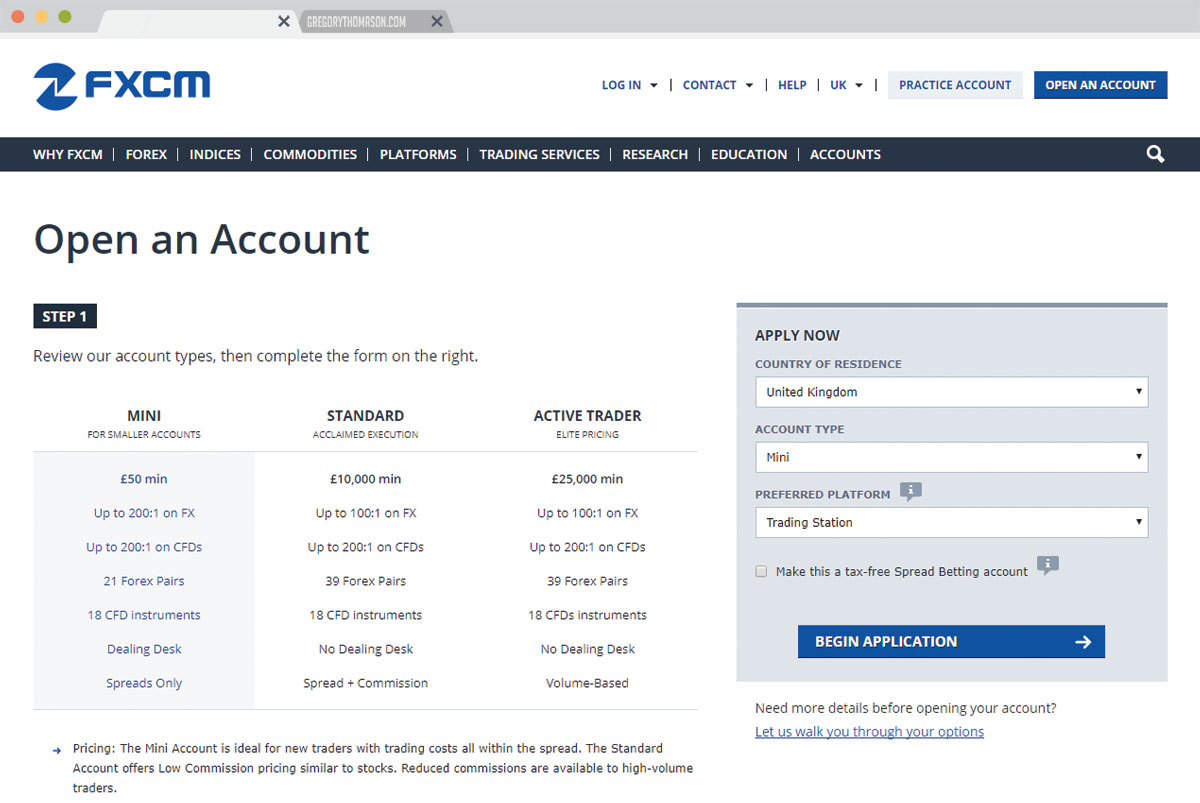Click 'Spreads Only' in the Mini column
The width and height of the screenshot is (1200, 803).
[144, 683]
